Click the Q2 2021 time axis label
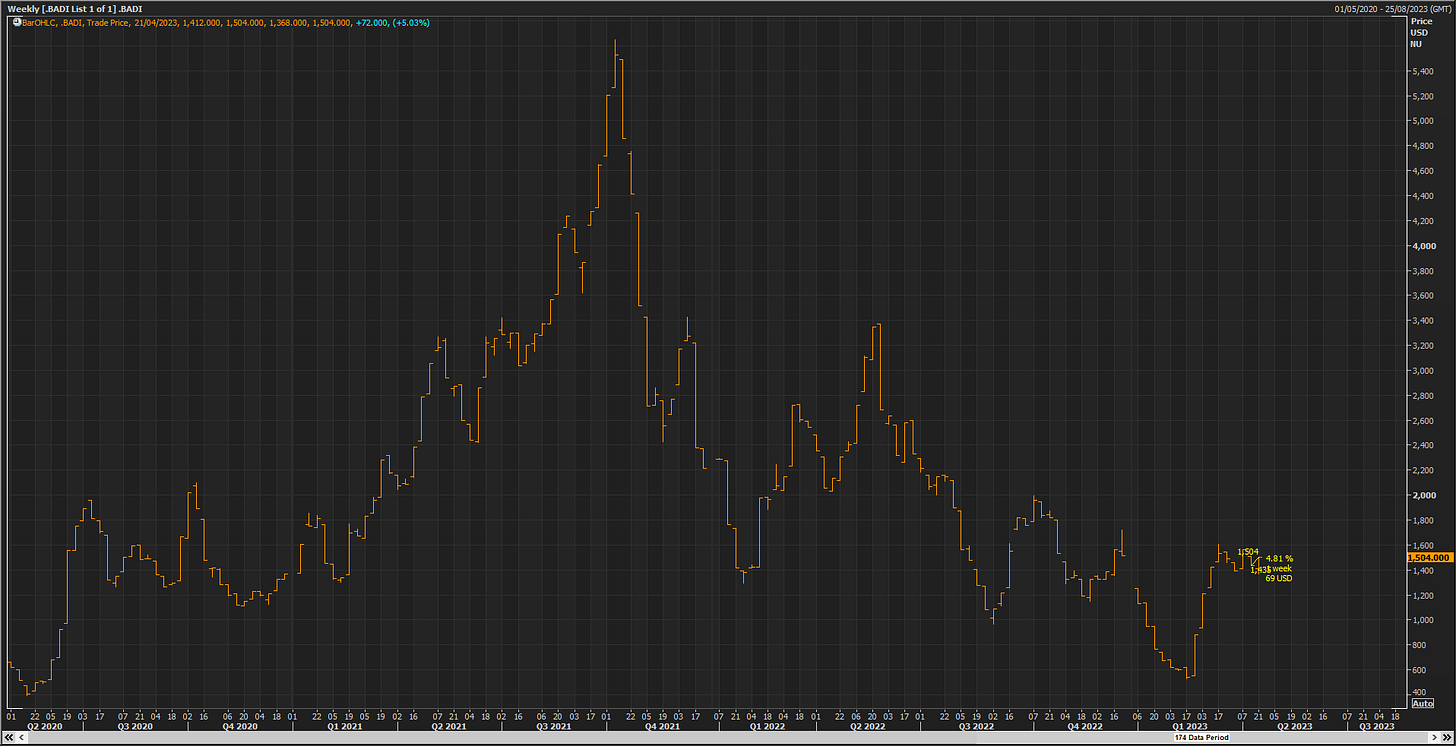Image resolution: width=1456 pixels, height=746 pixels. pyautogui.click(x=449, y=726)
